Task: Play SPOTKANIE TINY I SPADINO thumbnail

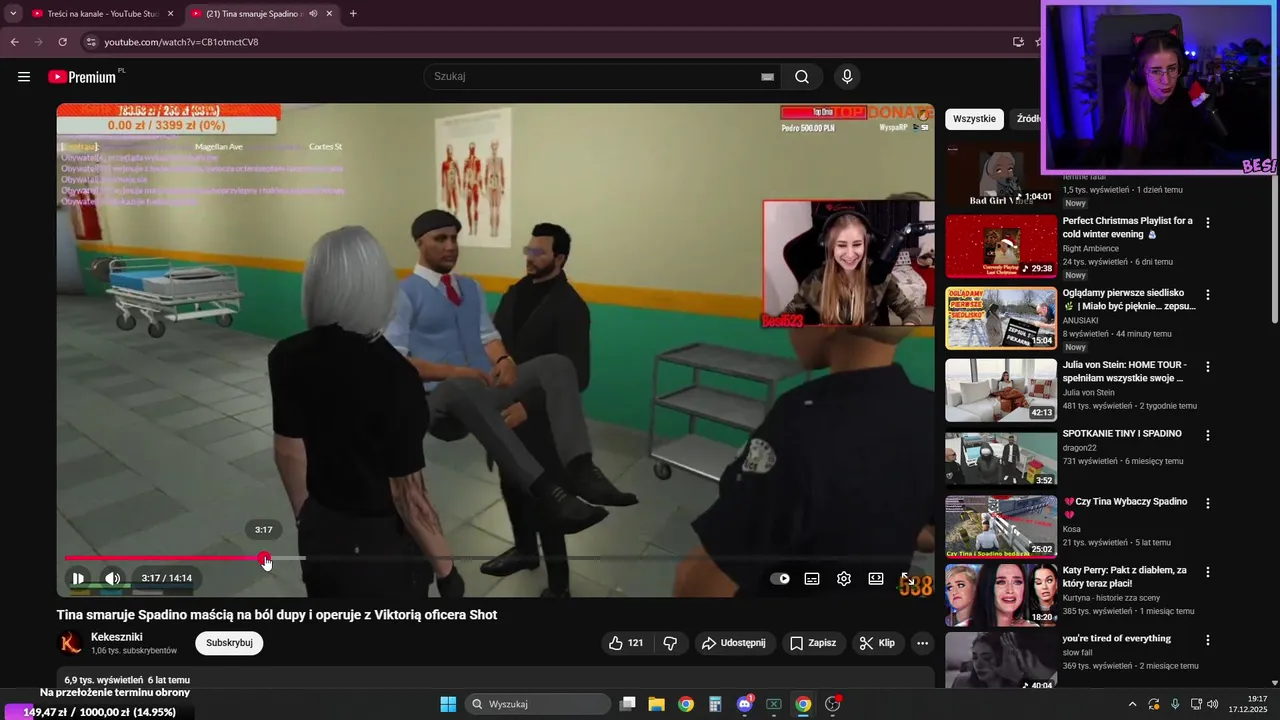Action: (x=1001, y=458)
